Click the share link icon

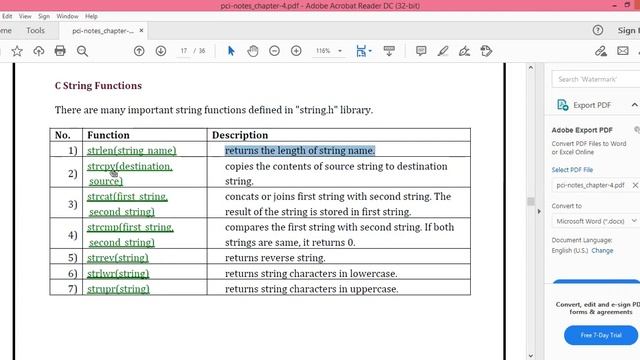pyautogui.click(x=600, y=51)
